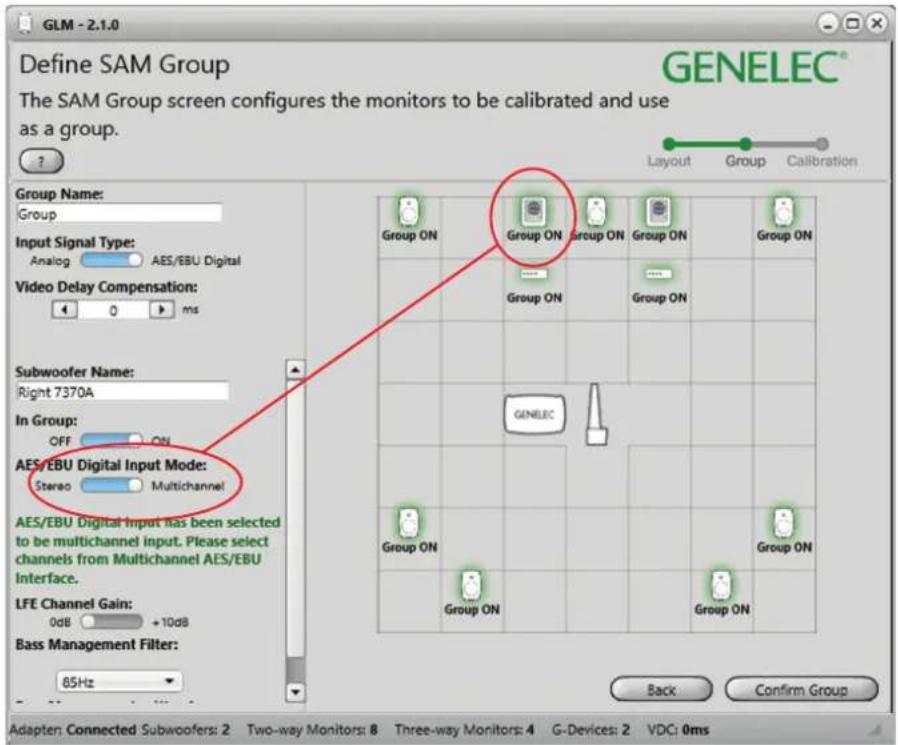The image size is (898, 745).
Task: Click the VDC: 0ms status text
Action: point(678,730)
